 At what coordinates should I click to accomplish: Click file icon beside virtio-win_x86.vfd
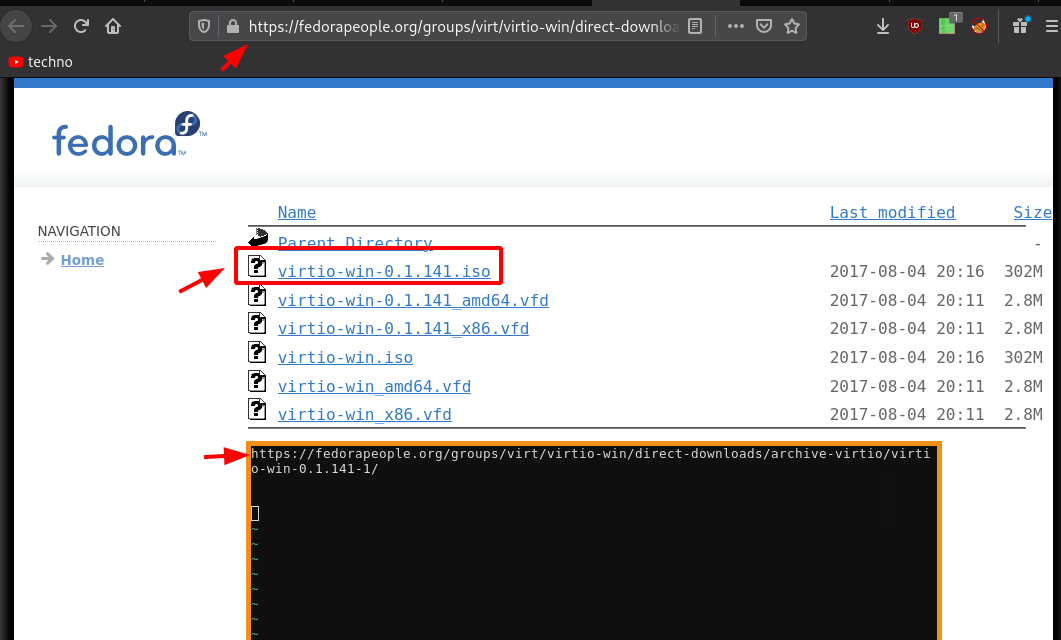(x=257, y=409)
